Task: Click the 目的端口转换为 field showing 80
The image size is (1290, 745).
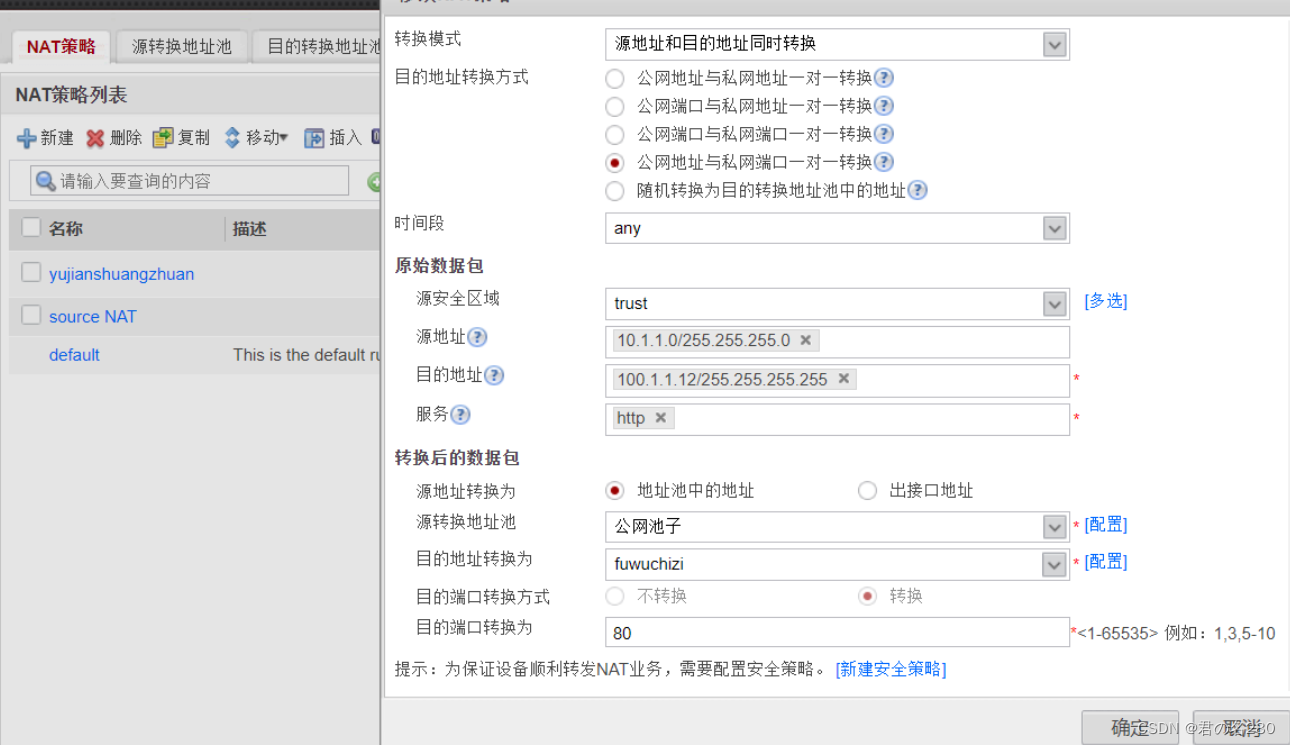Action: pyautogui.click(x=837, y=633)
